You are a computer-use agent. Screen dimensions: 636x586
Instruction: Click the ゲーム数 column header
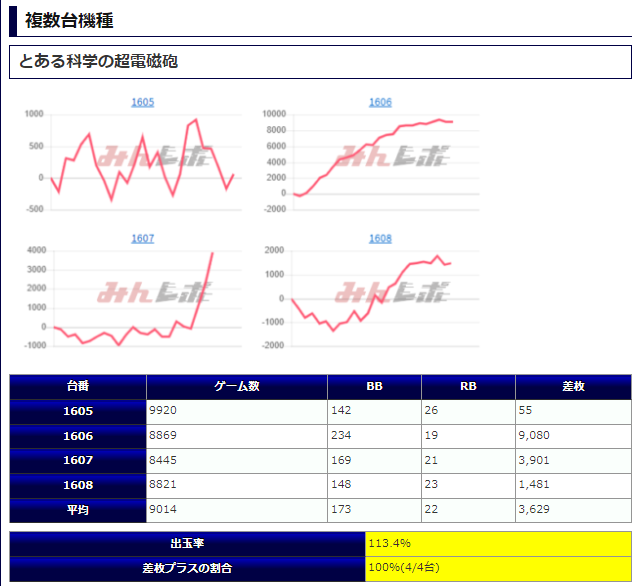click(237, 387)
